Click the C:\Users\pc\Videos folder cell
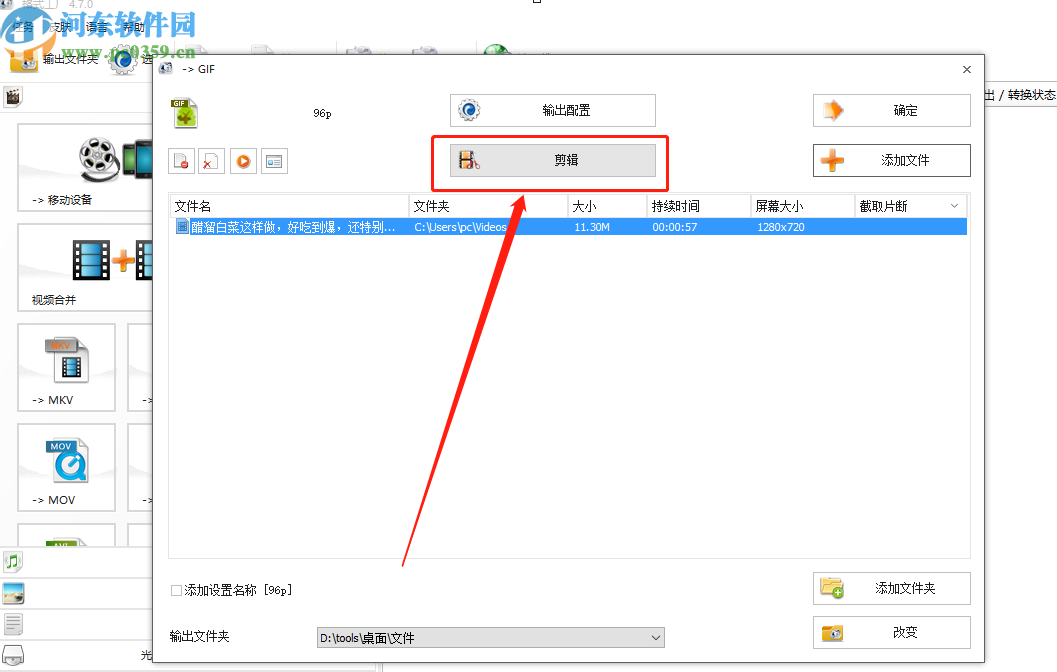The image size is (1057, 672). (x=460, y=227)
